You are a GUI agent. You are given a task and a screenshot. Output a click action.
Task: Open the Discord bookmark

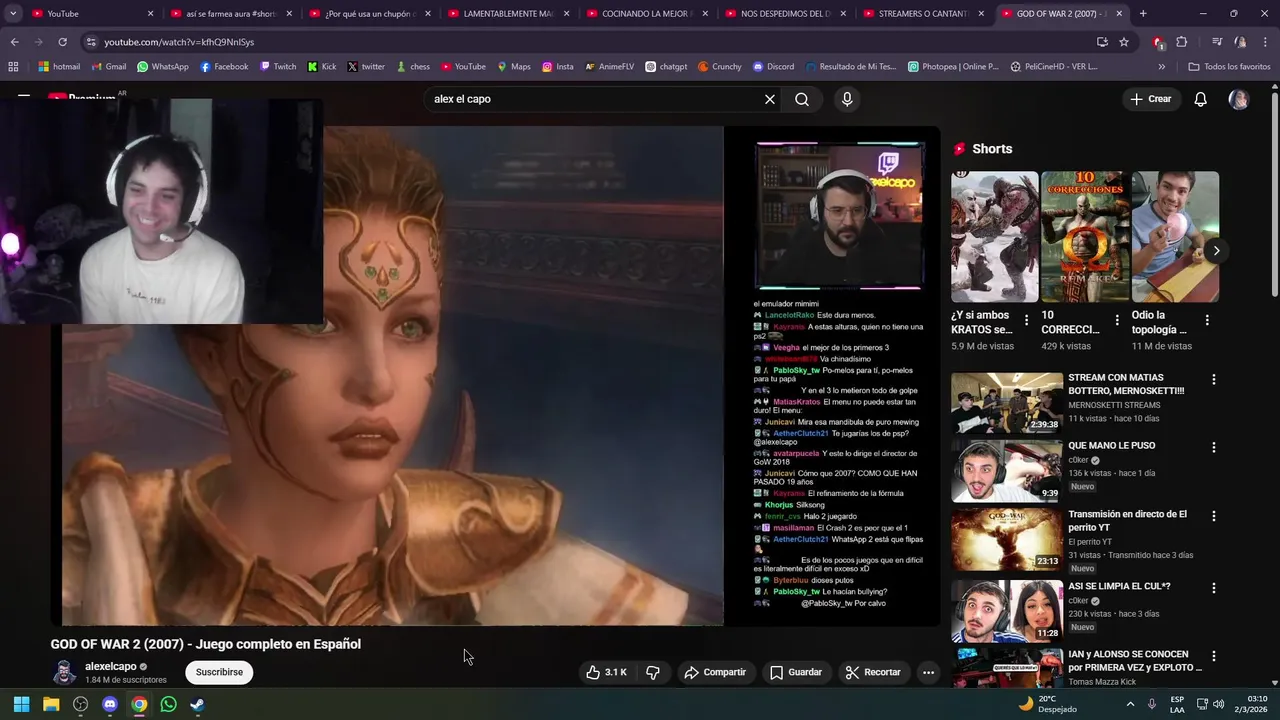(773, 67)
